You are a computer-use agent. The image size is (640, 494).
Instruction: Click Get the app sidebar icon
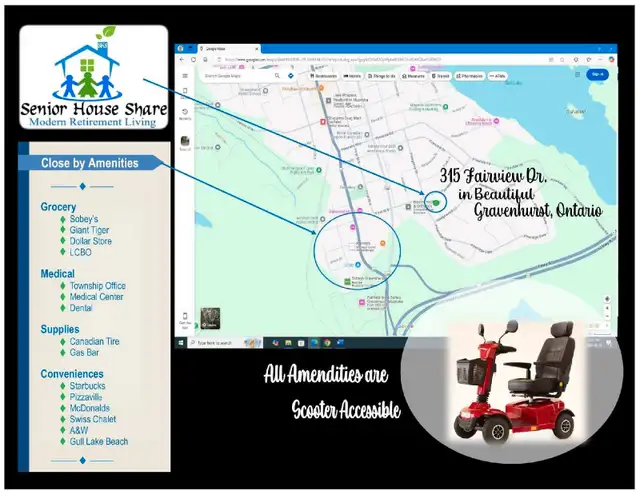(x=185, y=320)
